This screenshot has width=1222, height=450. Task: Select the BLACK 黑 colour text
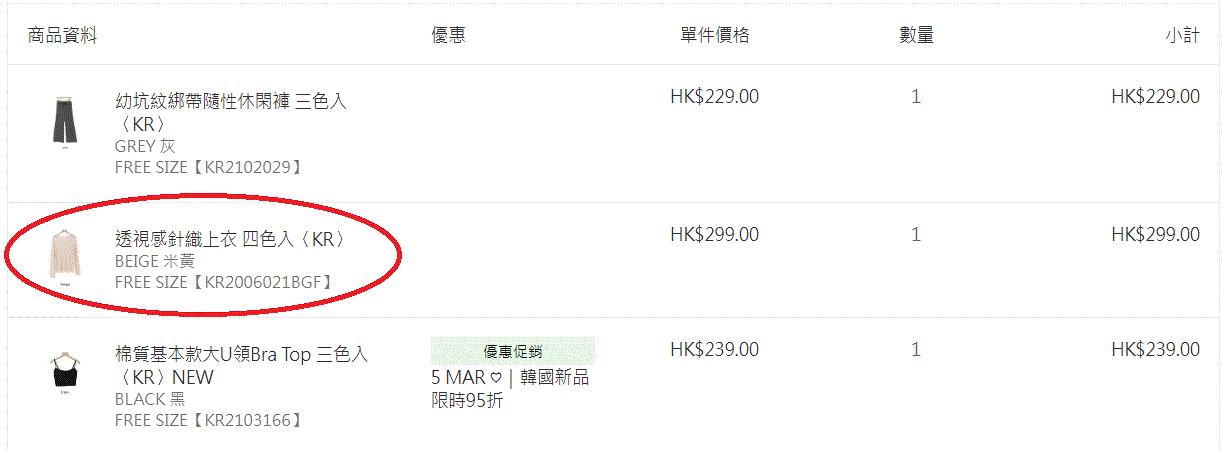coord(150,399)
